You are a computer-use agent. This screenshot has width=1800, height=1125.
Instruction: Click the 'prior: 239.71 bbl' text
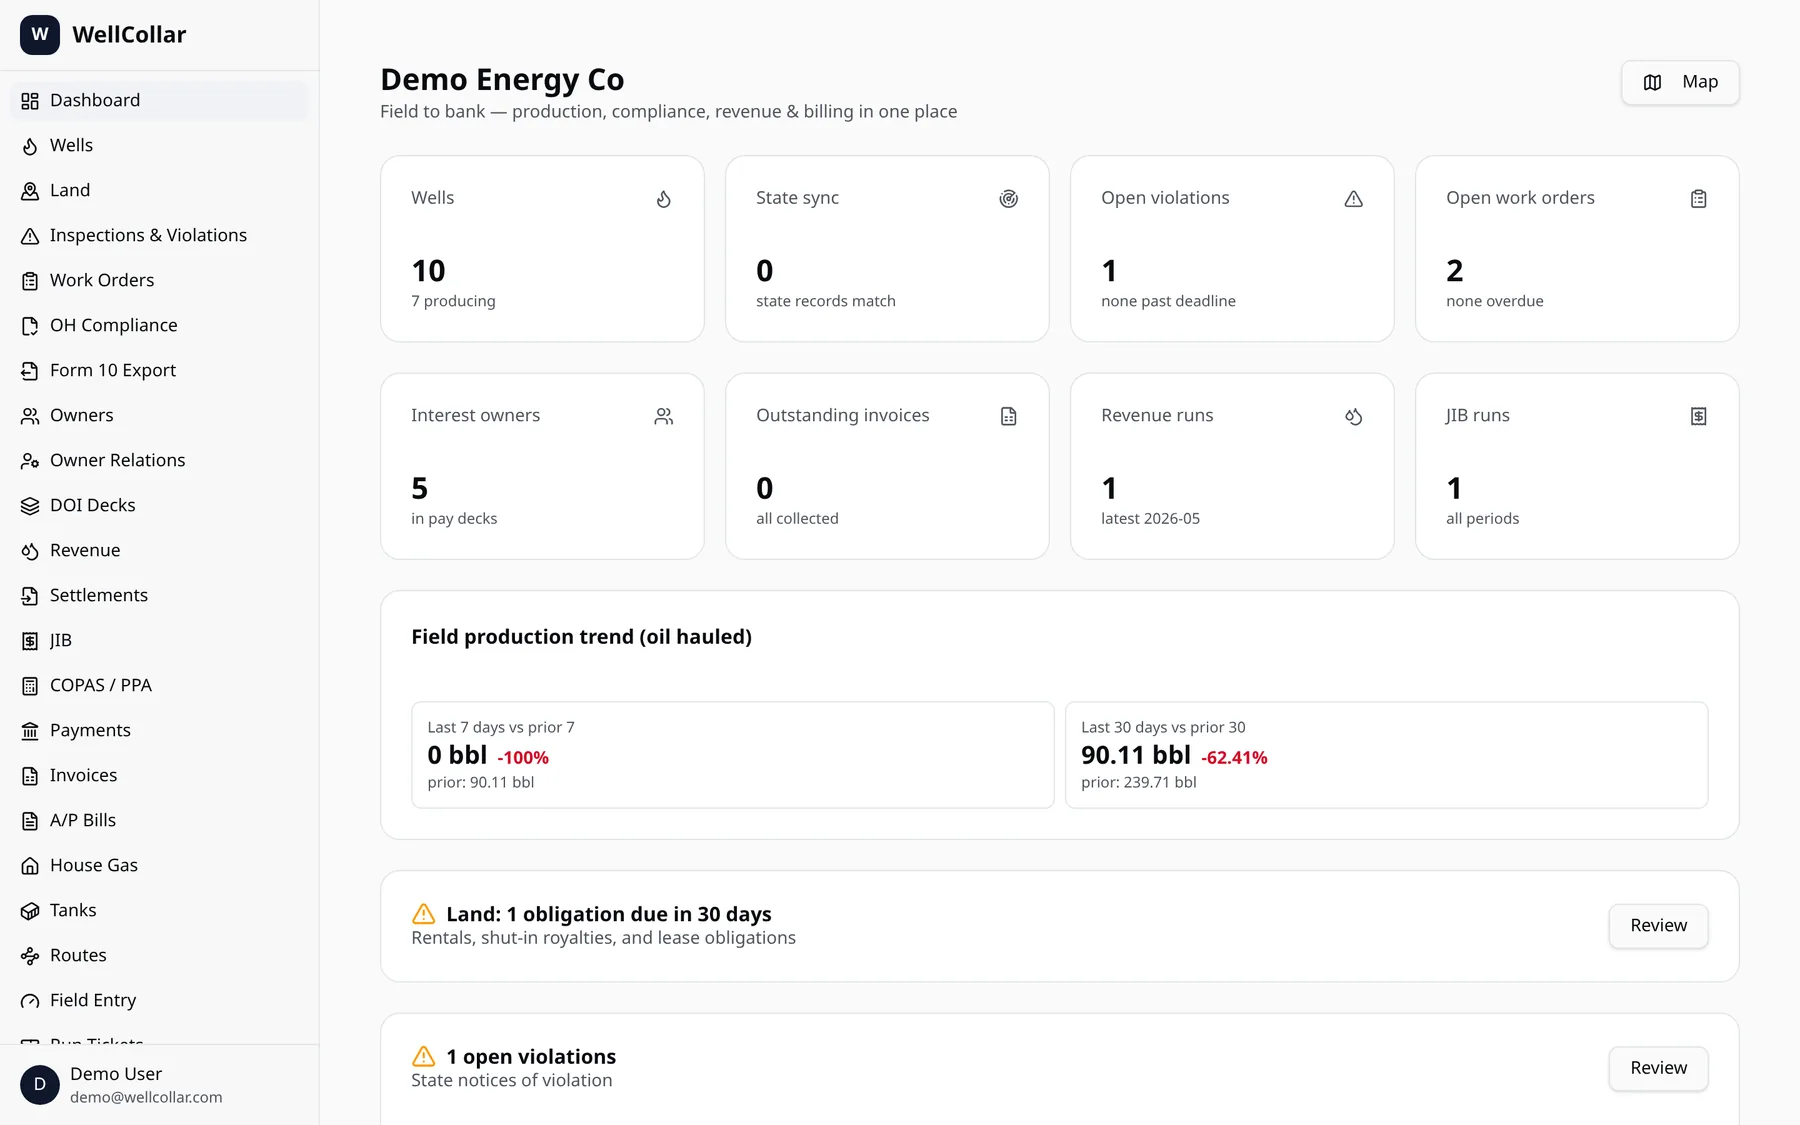(1139, 782)
